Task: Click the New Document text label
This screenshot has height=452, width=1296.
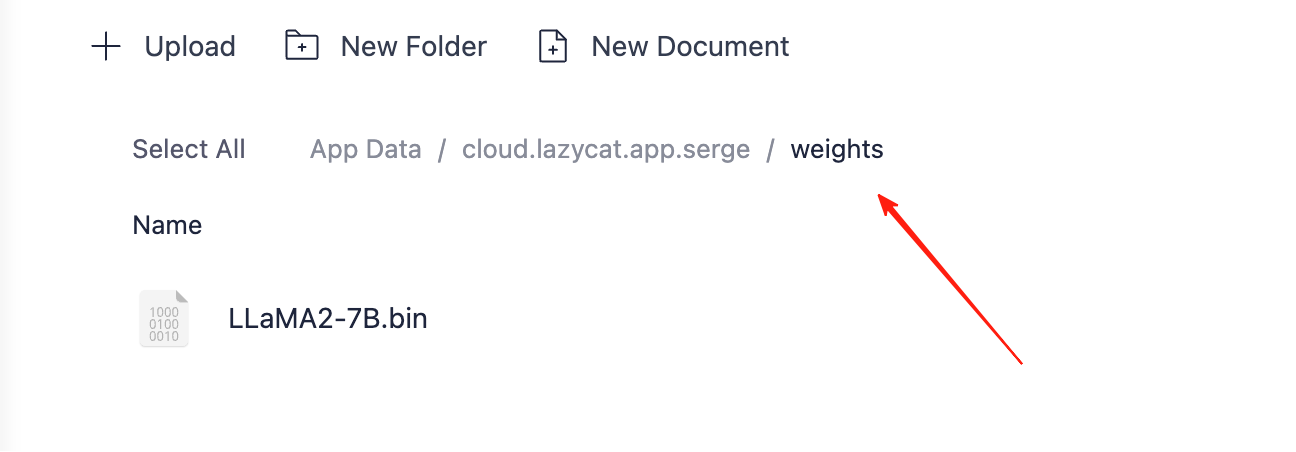Action: tap(690, 47)
